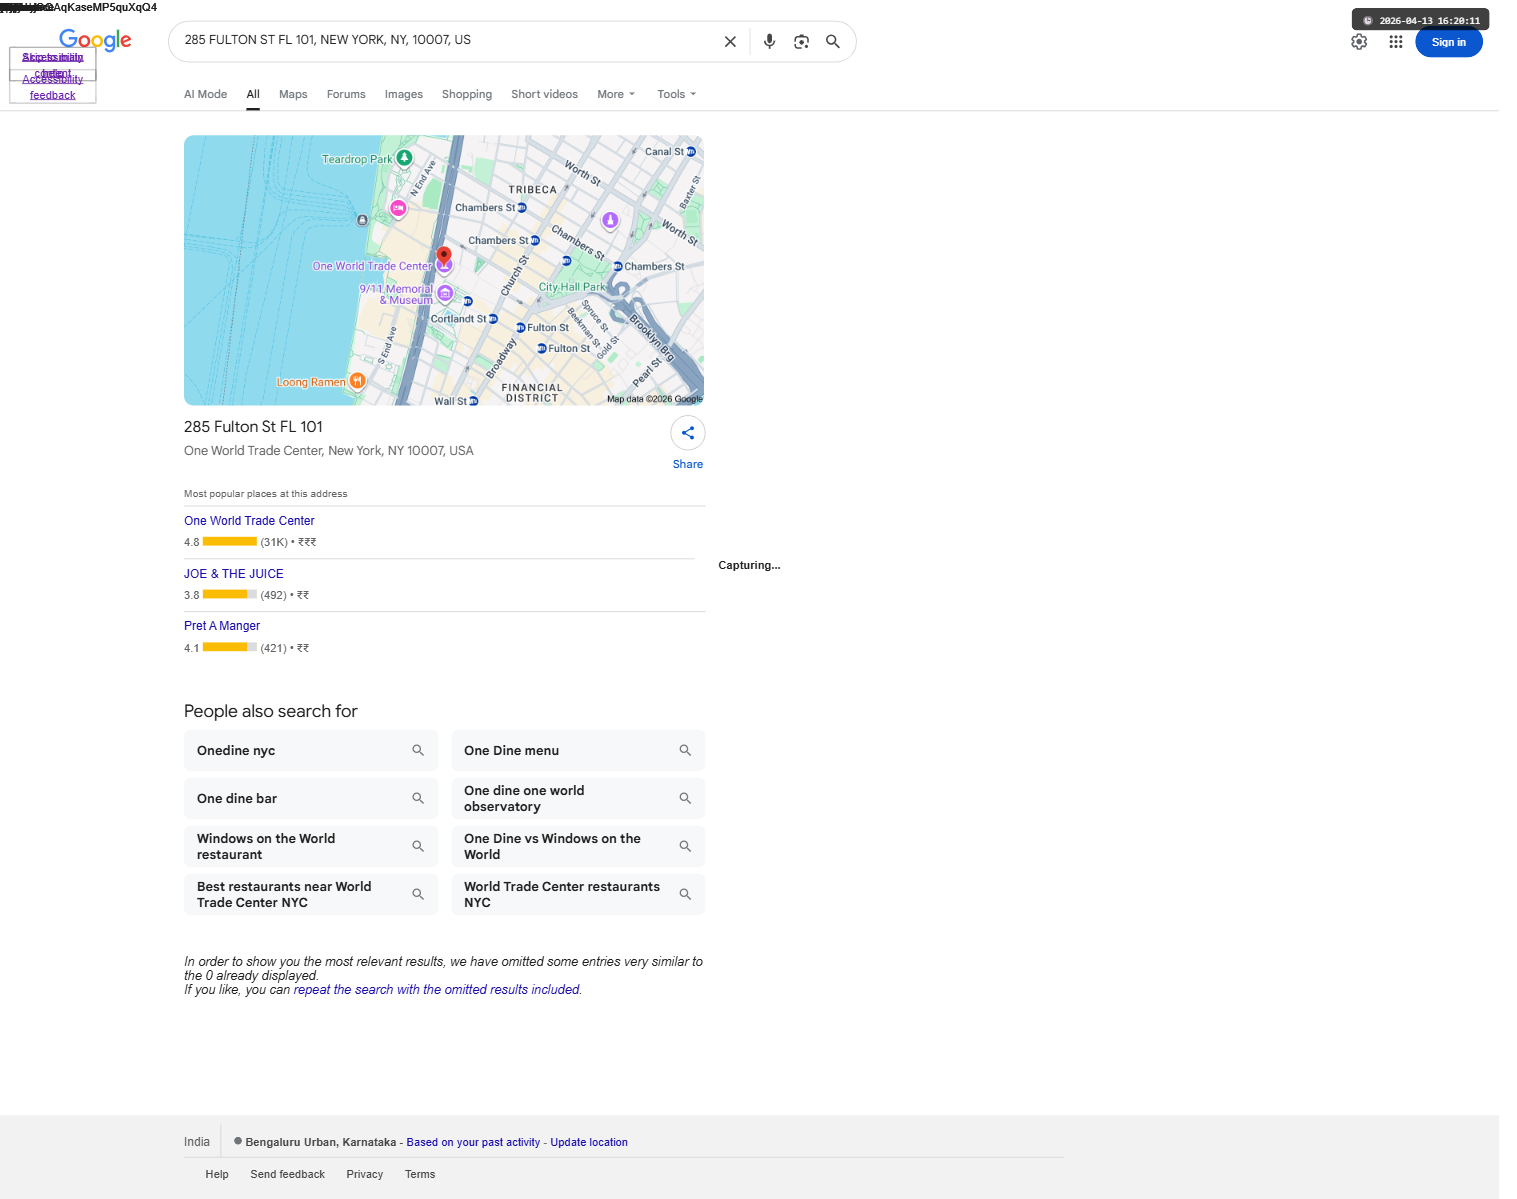This screenshot has height=1199, width=1517.
Task: Select the All results tab
Action: click(253, 94)
